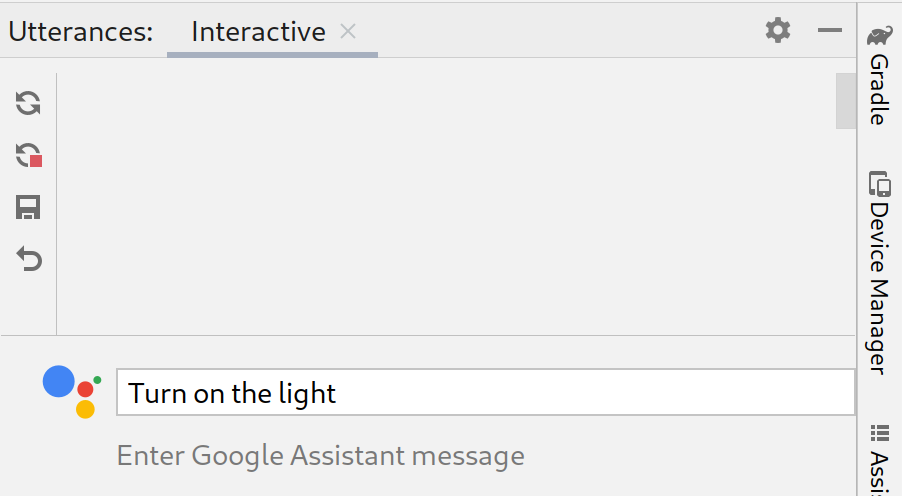
Task: Click the Google Assistant colored dots logo
Action: point(71,391)
